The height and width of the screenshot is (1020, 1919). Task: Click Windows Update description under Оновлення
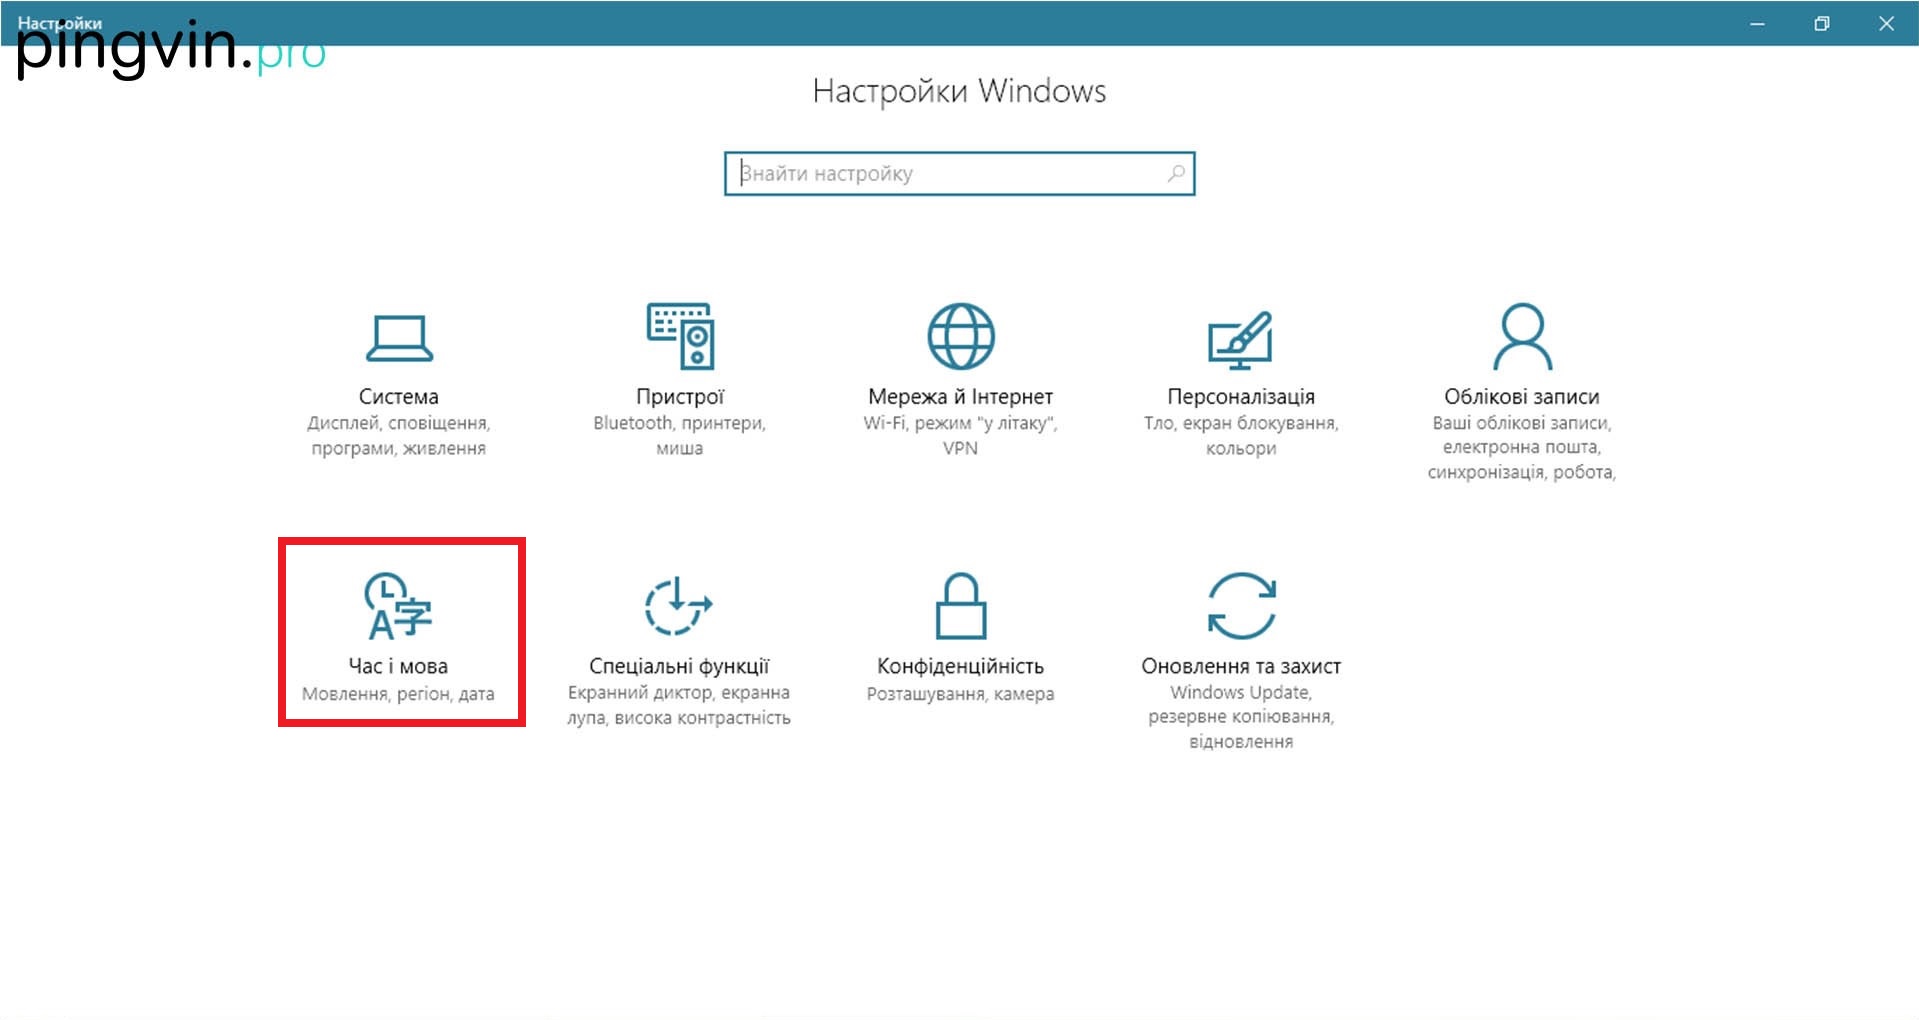click(1240, 693)
